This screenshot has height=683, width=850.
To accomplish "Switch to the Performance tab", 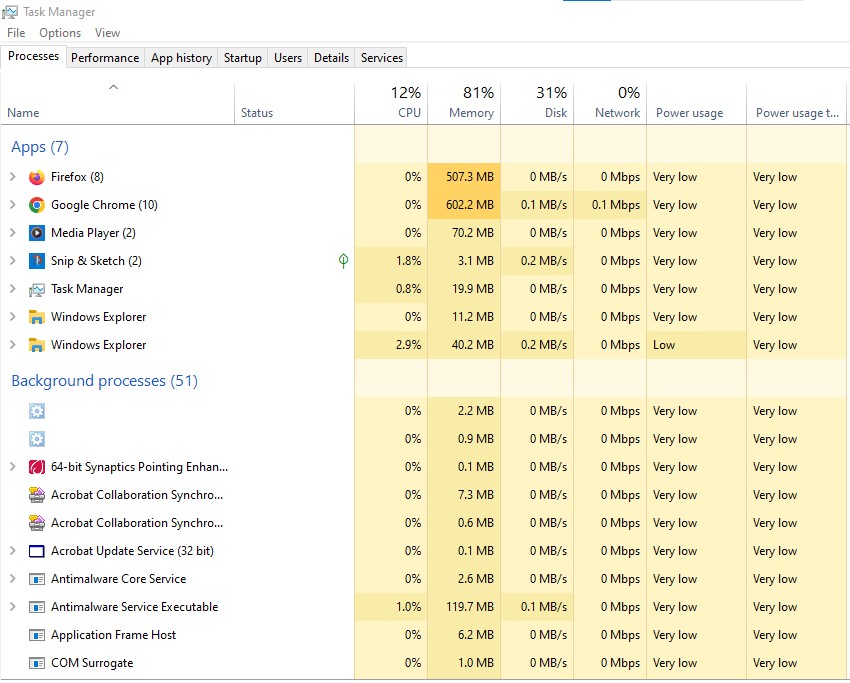I will [x=105, y=58].
